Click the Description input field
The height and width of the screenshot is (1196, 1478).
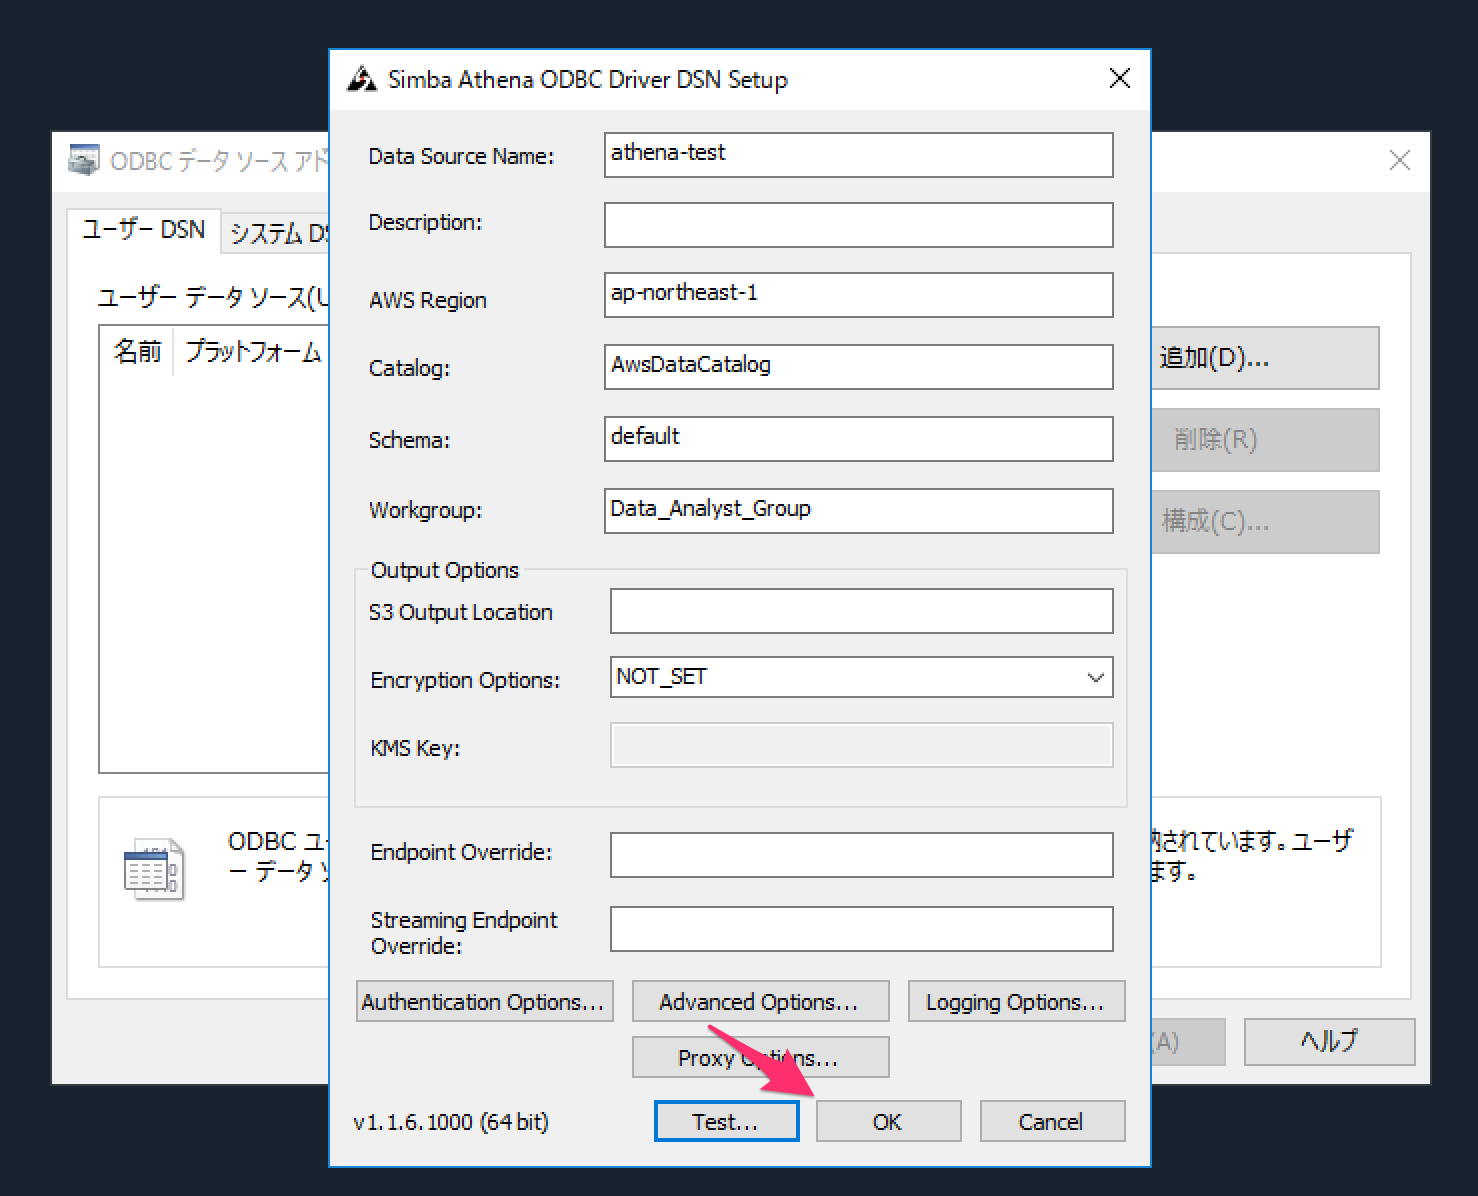[858, 225]
